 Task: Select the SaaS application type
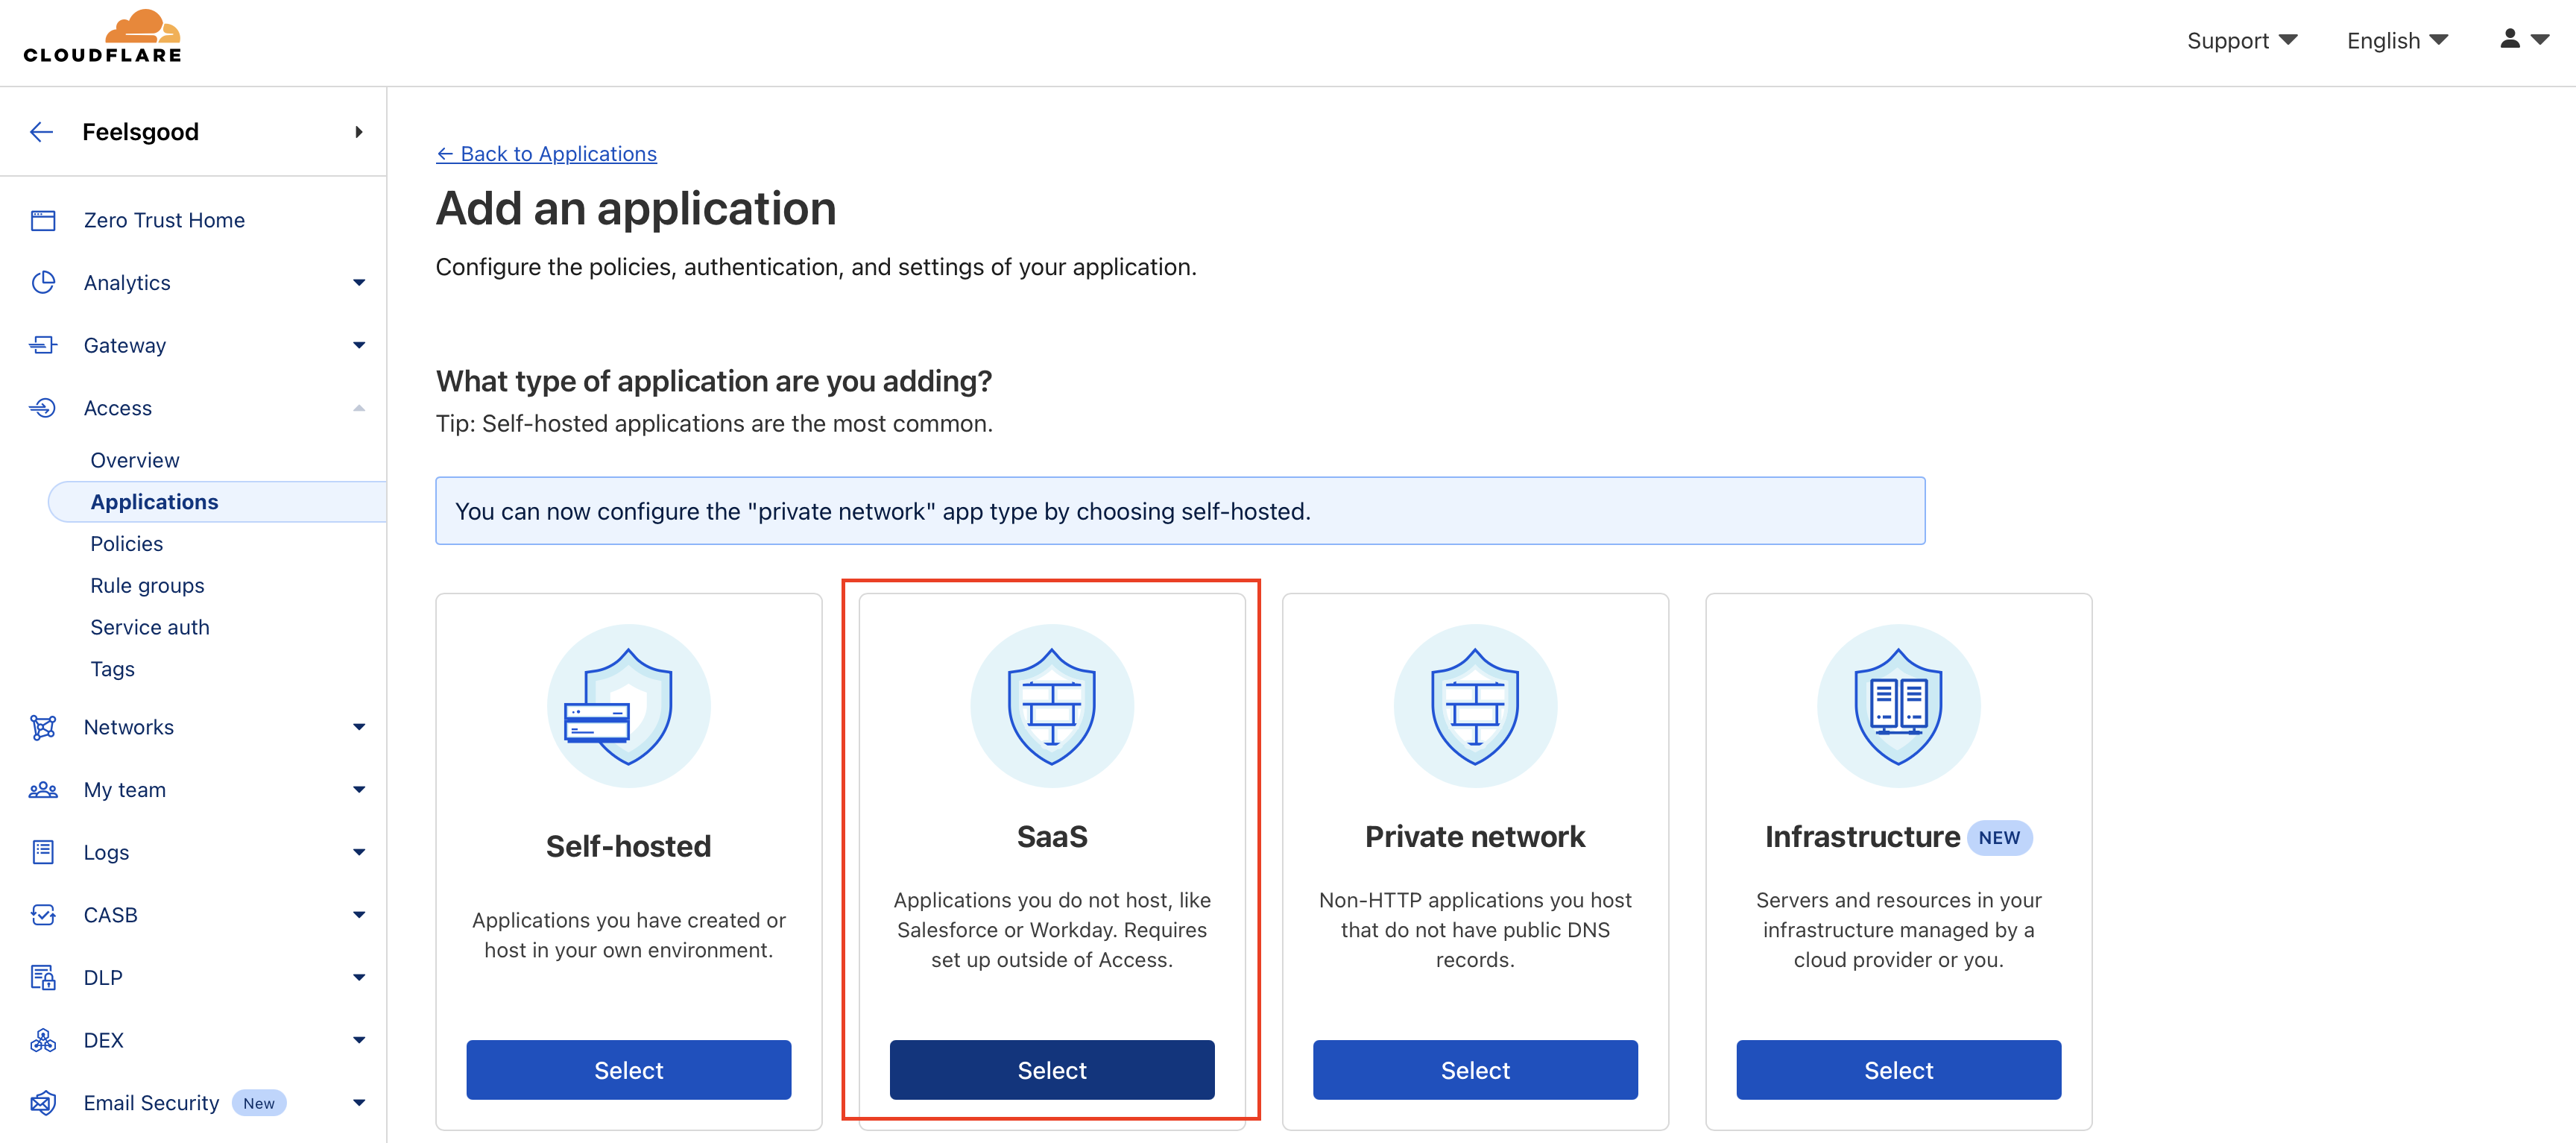click(1052, 1070)
